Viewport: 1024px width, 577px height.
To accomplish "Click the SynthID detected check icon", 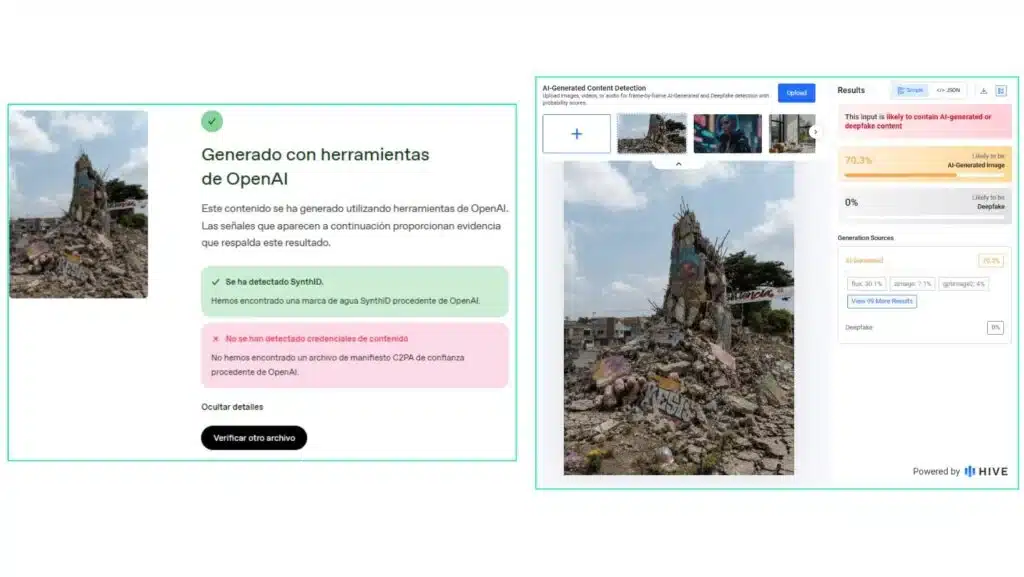I will click(x=216, y=282).
